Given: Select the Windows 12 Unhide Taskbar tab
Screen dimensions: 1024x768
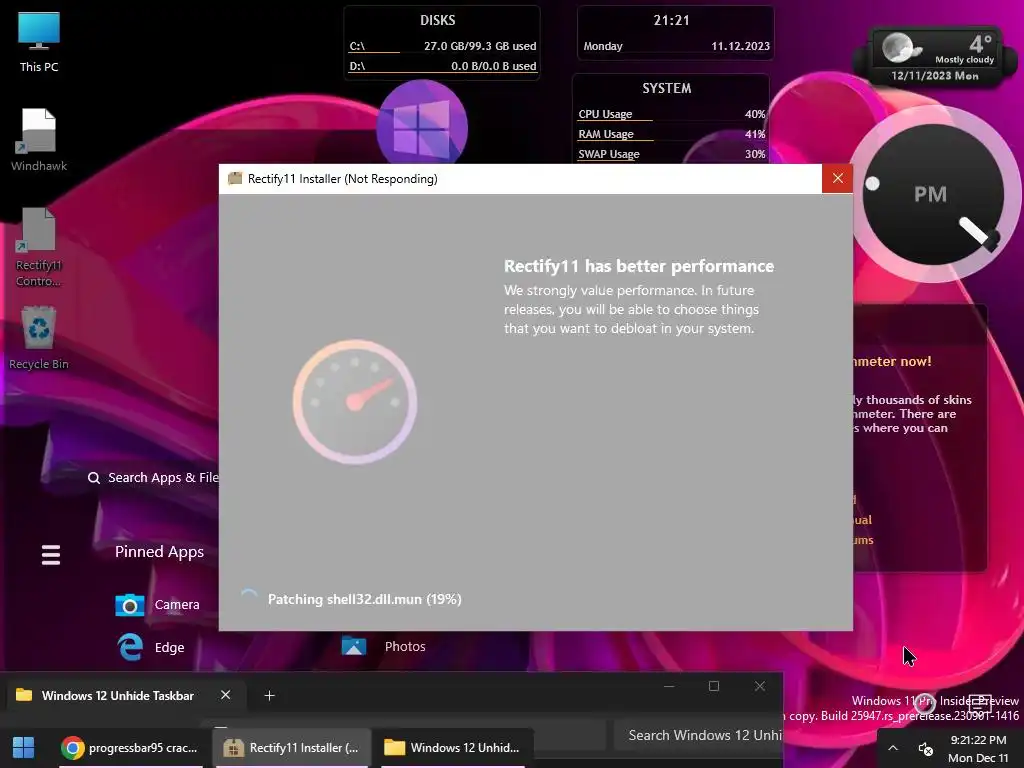Looking at the screenshot, I should 118,696.
